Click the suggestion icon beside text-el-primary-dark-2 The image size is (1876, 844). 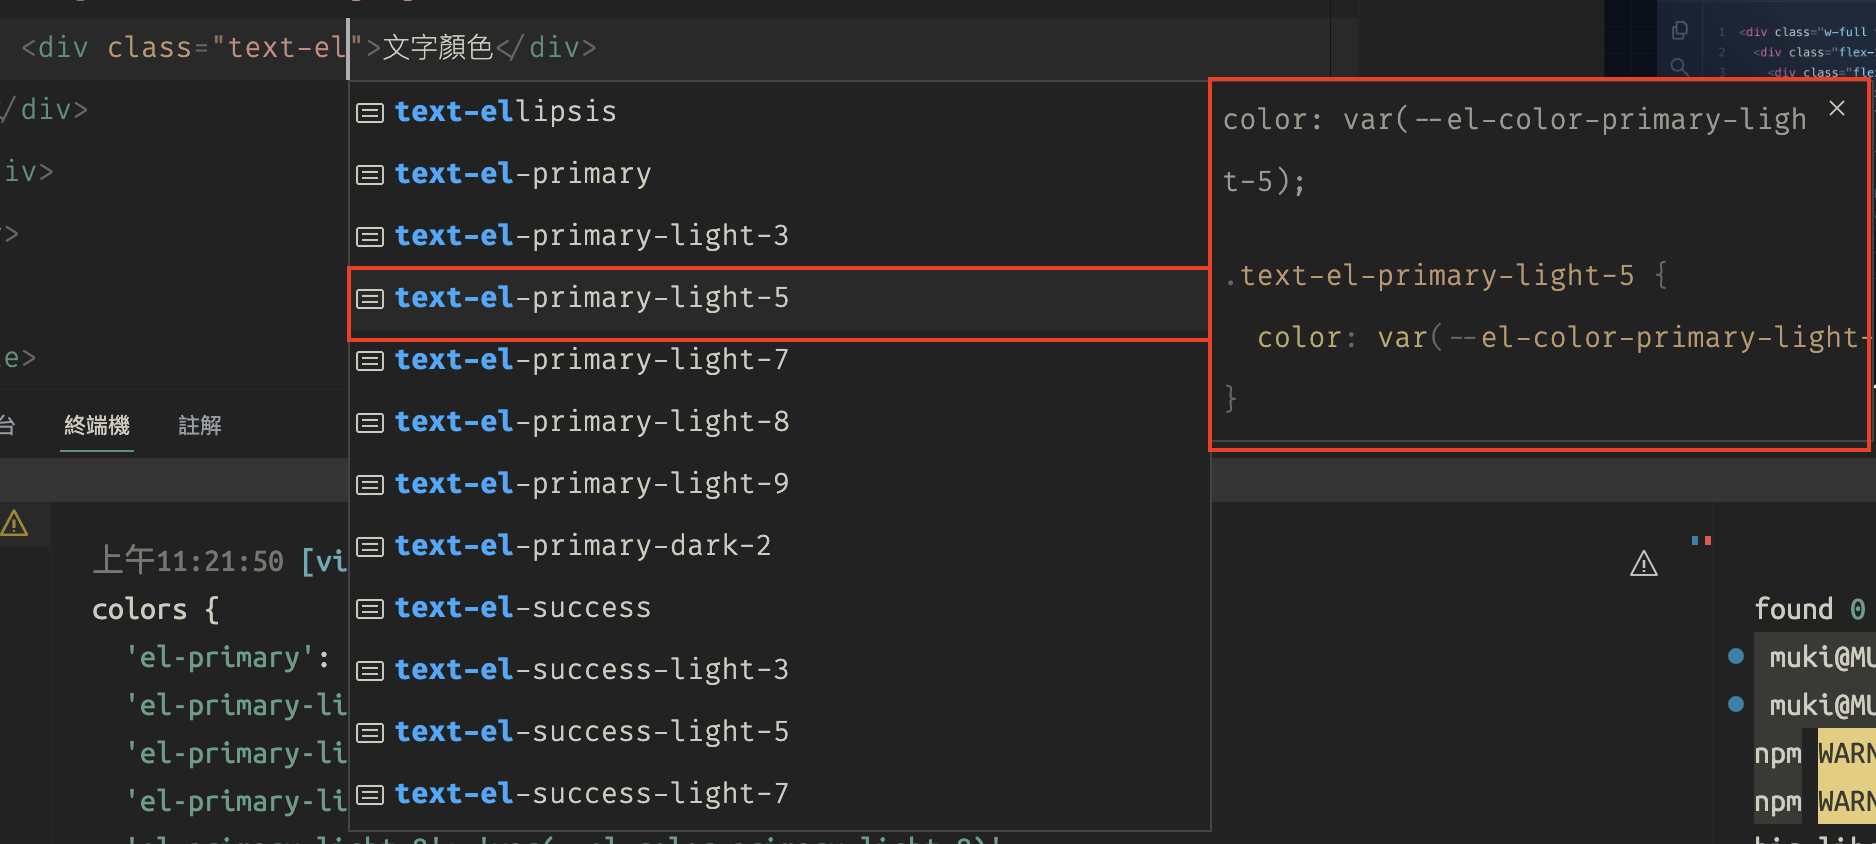click(x=369, y=546)
